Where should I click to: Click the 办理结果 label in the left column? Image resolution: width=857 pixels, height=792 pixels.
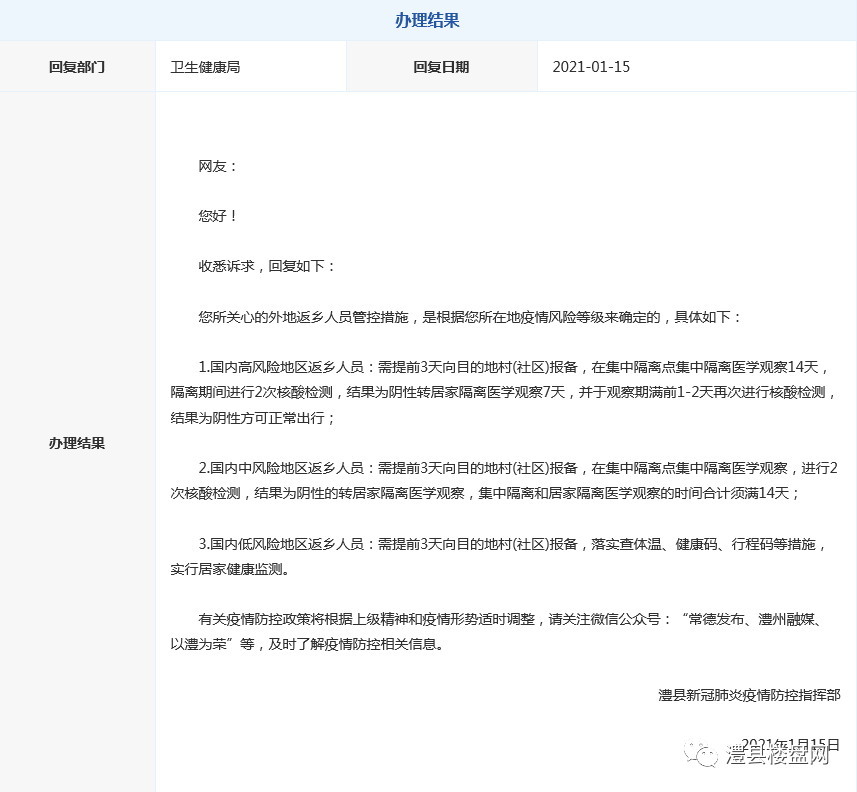[77, 443]
